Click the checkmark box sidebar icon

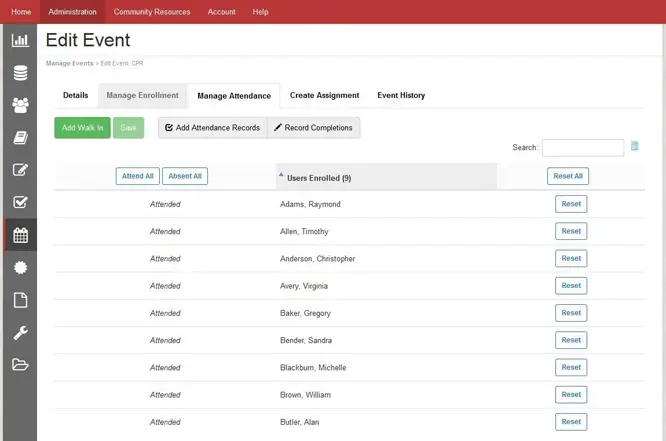pos(19,202)
